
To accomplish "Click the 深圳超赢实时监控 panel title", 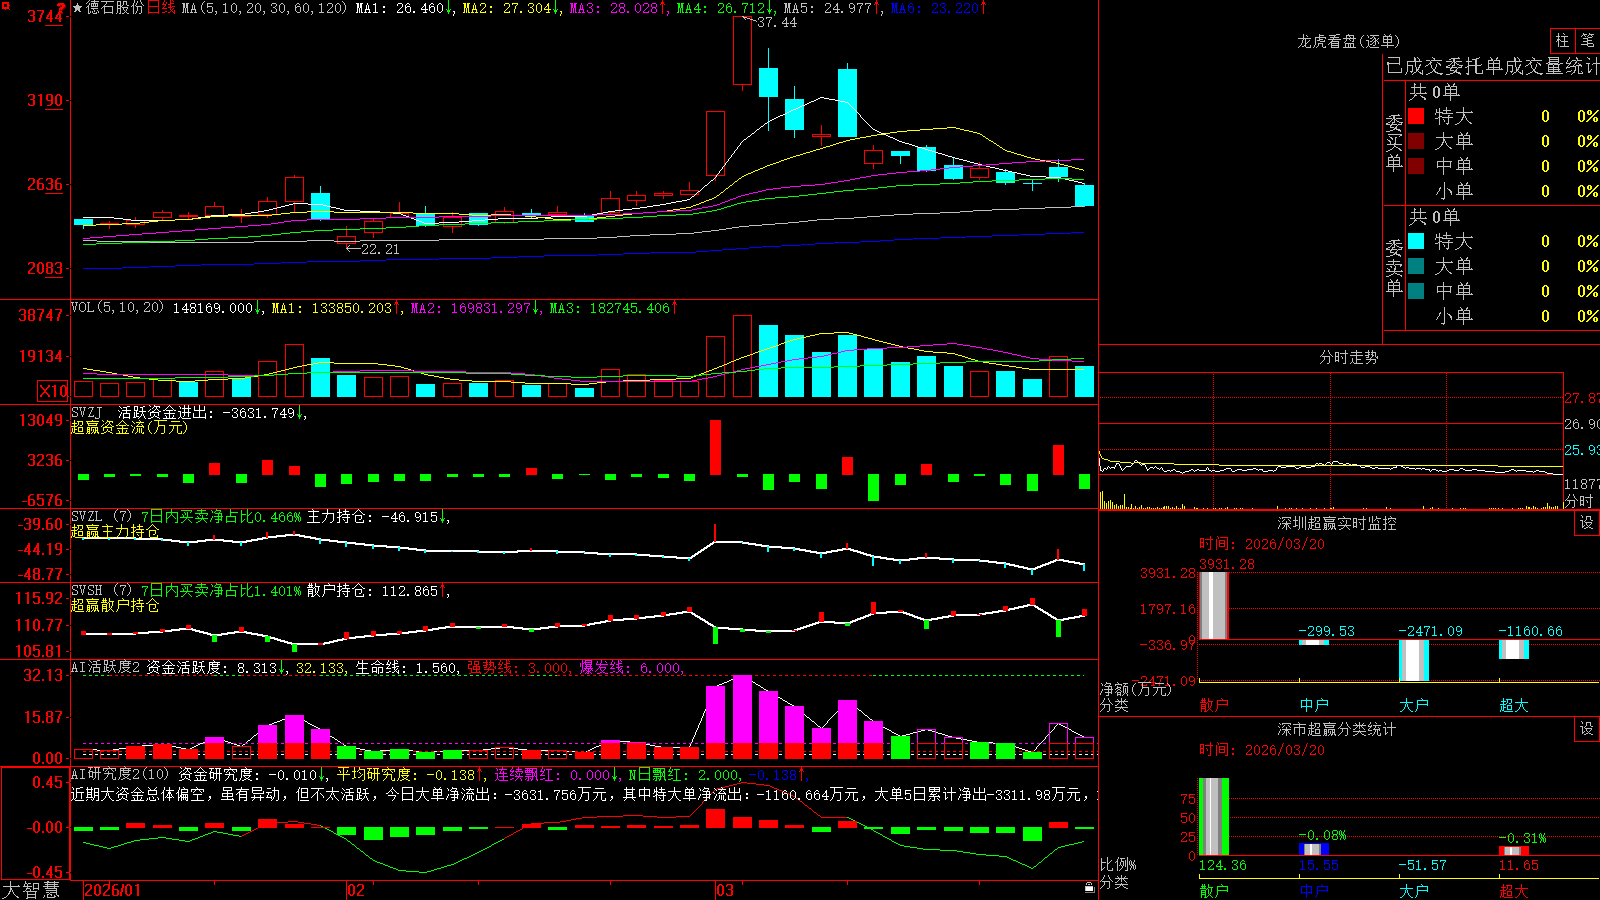I will [x=1336, y=523].
